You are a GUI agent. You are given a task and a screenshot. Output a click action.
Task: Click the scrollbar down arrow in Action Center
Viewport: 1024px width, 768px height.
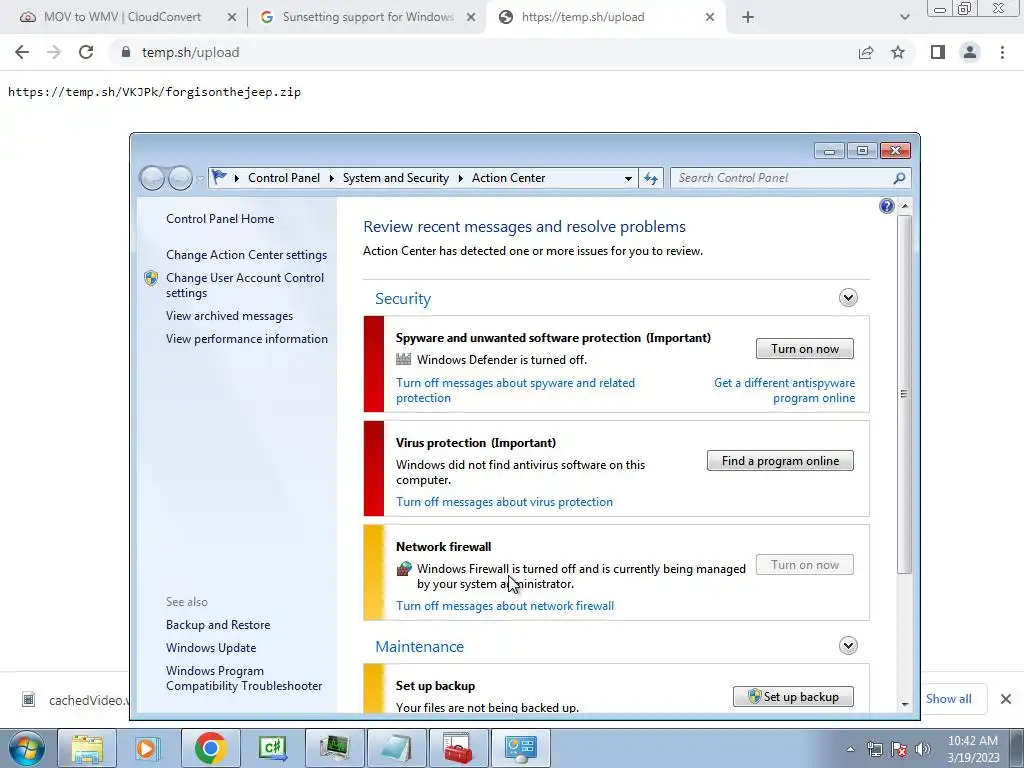(x=904, y=704)
